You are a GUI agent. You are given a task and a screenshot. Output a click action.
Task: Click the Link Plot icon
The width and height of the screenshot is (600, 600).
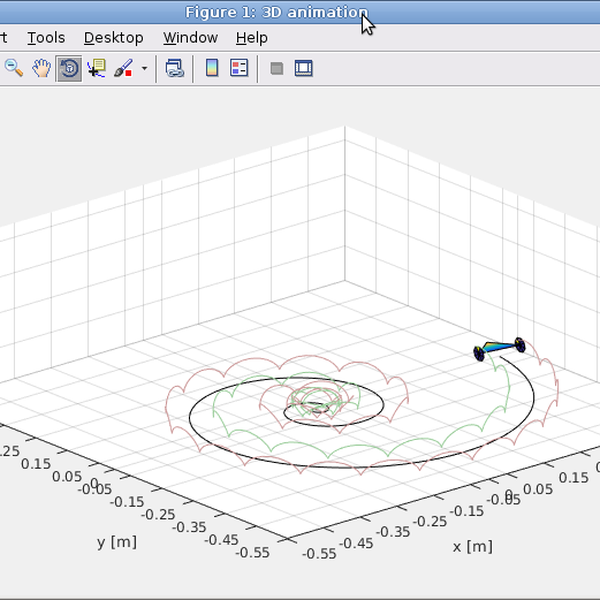pyautogui.click(x=175, y=69)
